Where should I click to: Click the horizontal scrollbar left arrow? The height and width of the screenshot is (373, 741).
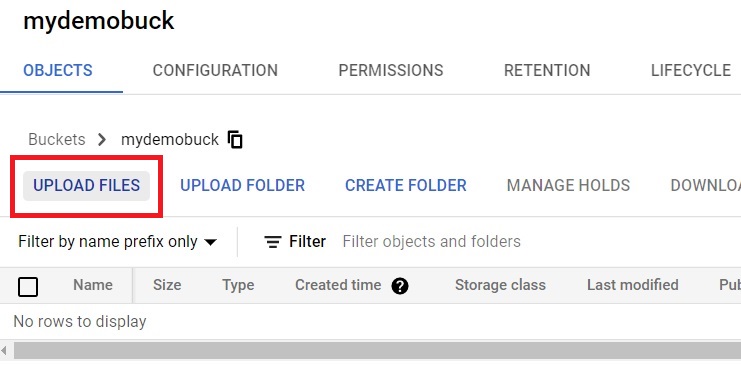pyautogui.click(x=4, y=351)
